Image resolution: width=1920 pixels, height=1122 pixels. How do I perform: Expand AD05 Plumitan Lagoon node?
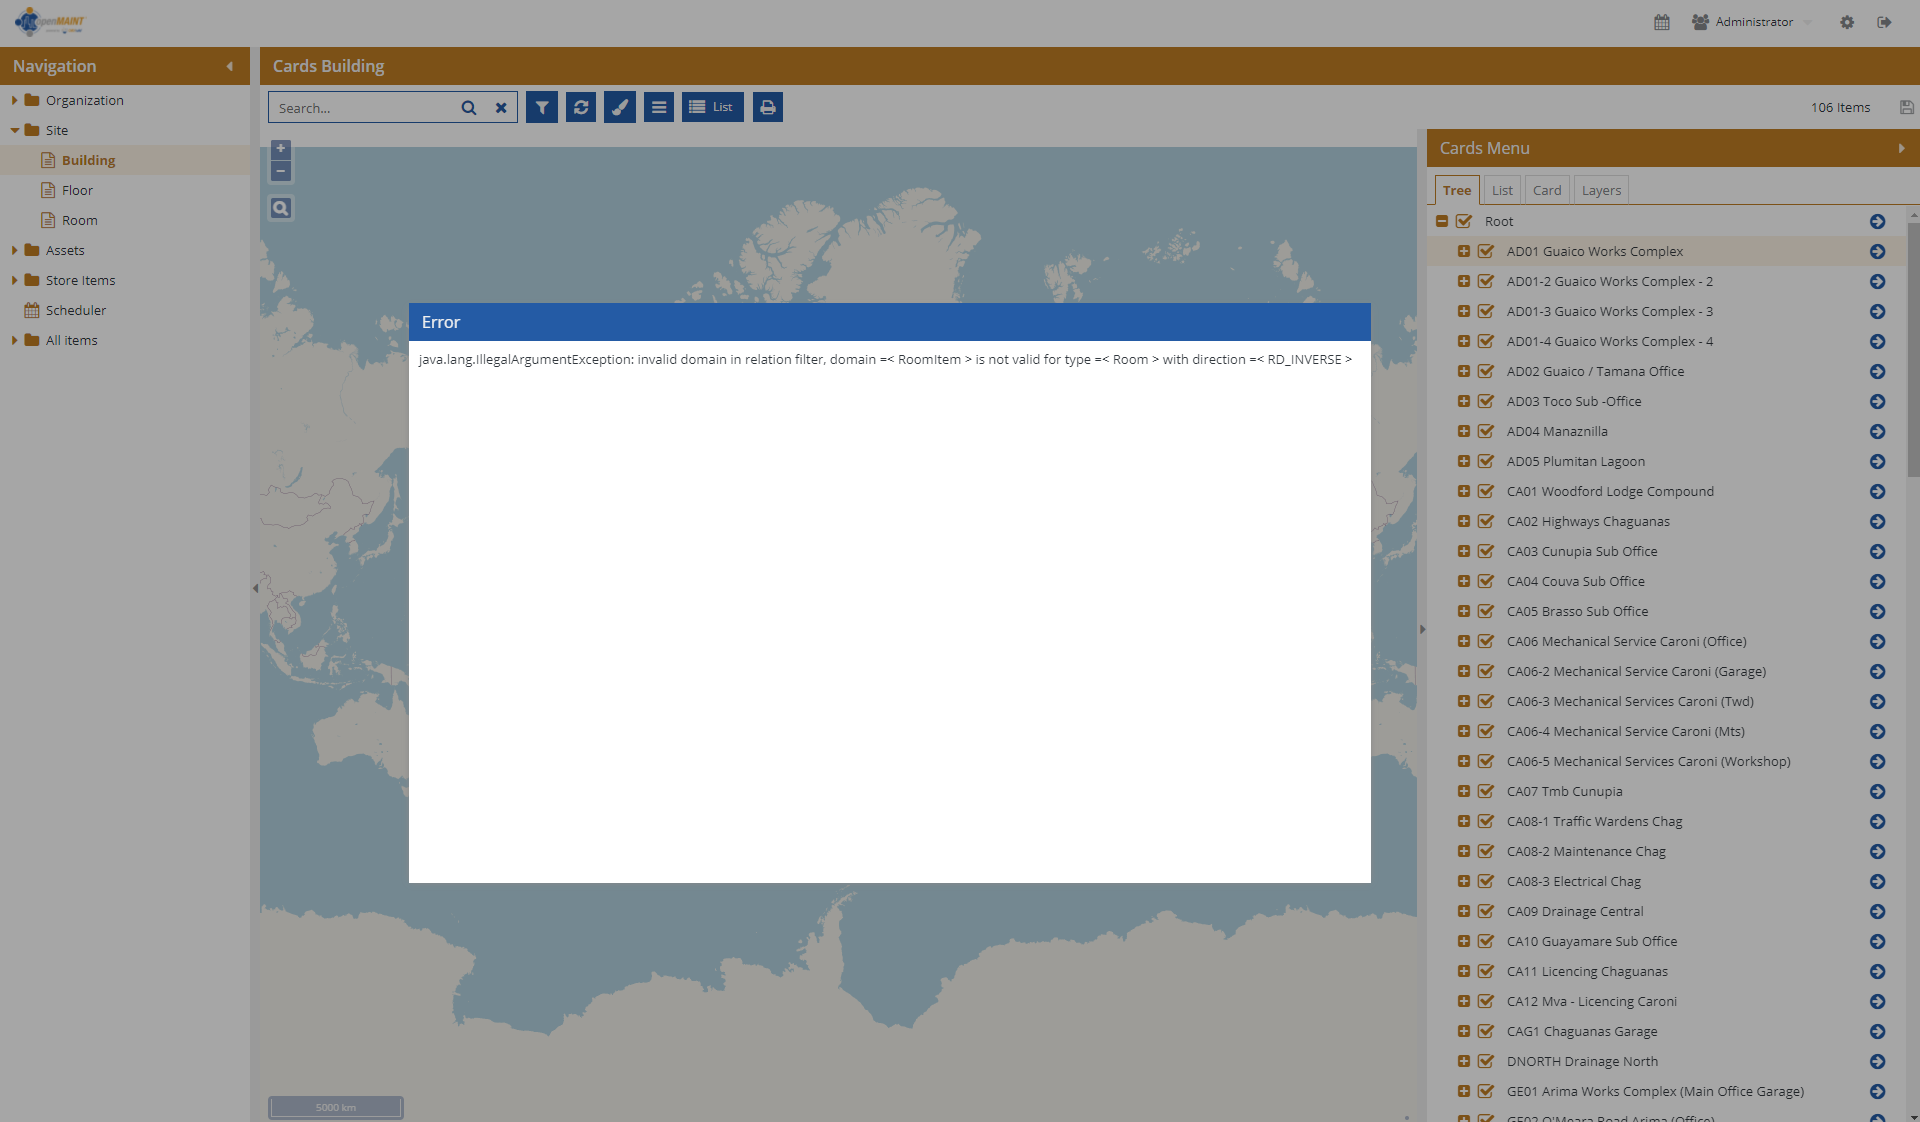[1464, 461]
